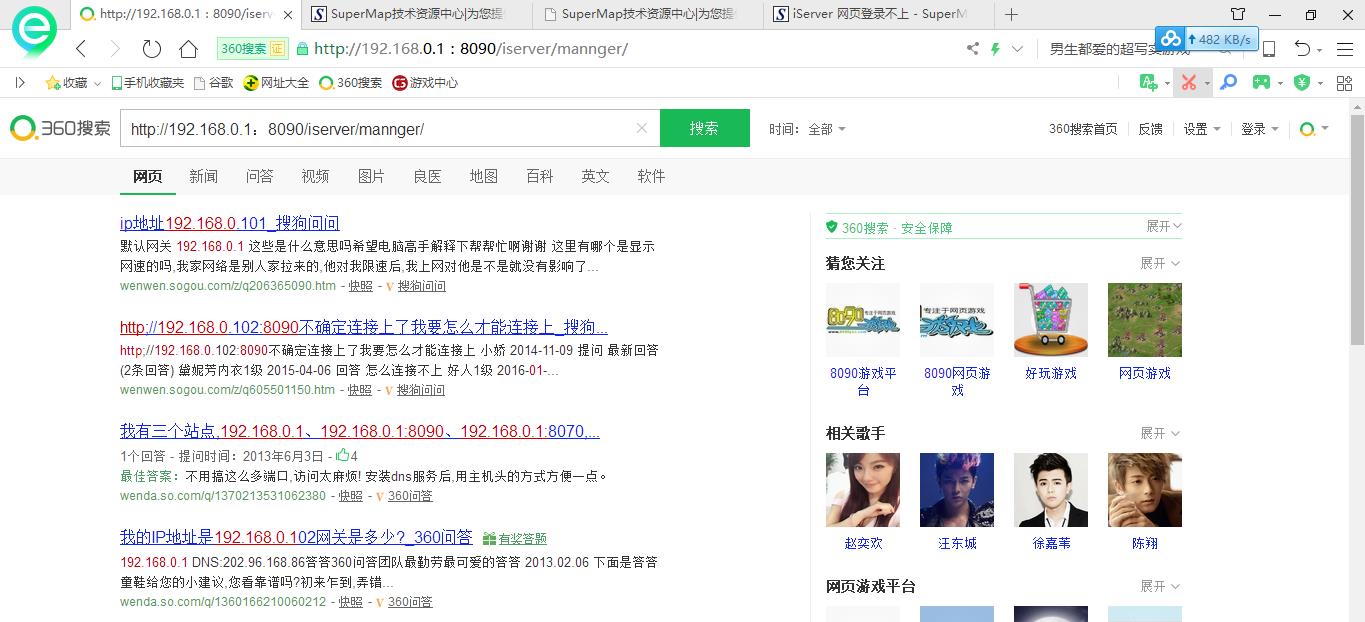This screenshot has height=622, width=1365.
Task: Open the share page icon
Action: [972, 49]
